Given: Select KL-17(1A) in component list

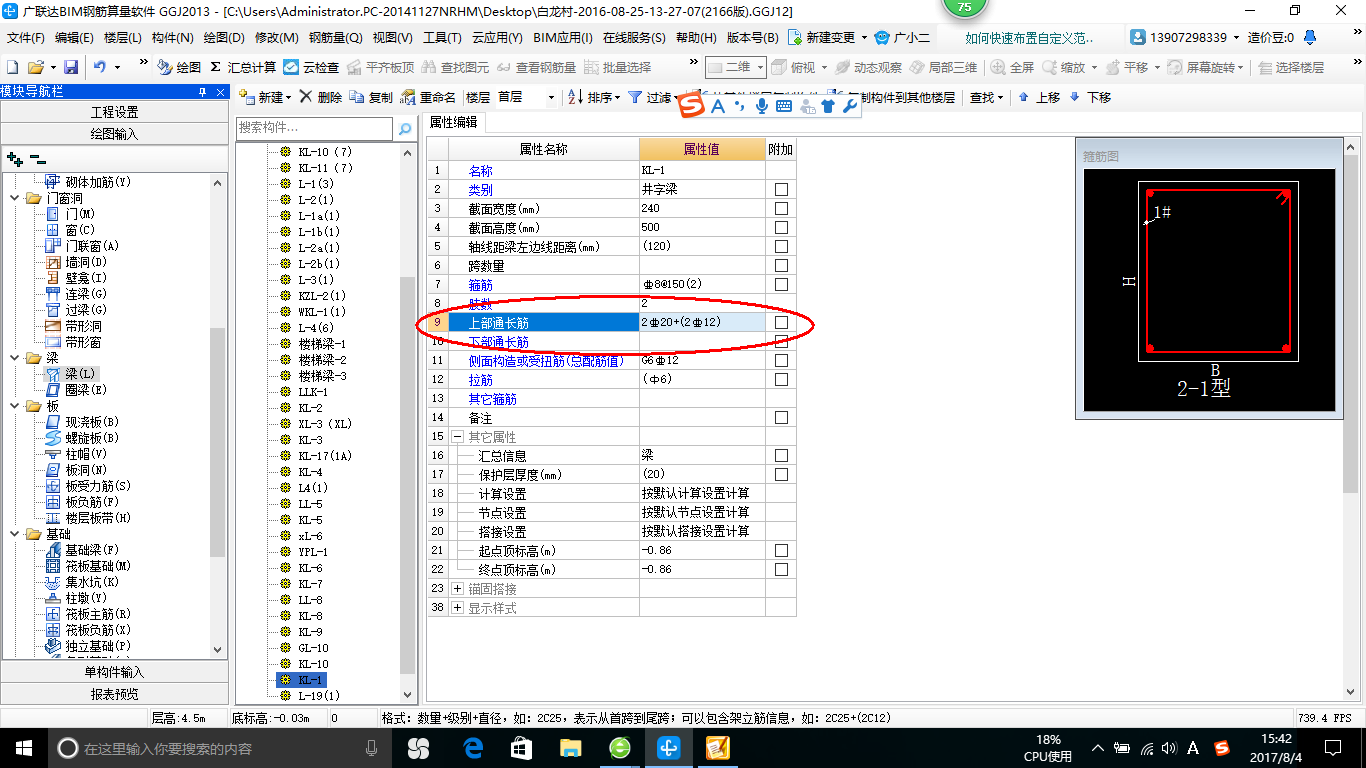Looking at the screenshot, I should (x=325, y=456).
